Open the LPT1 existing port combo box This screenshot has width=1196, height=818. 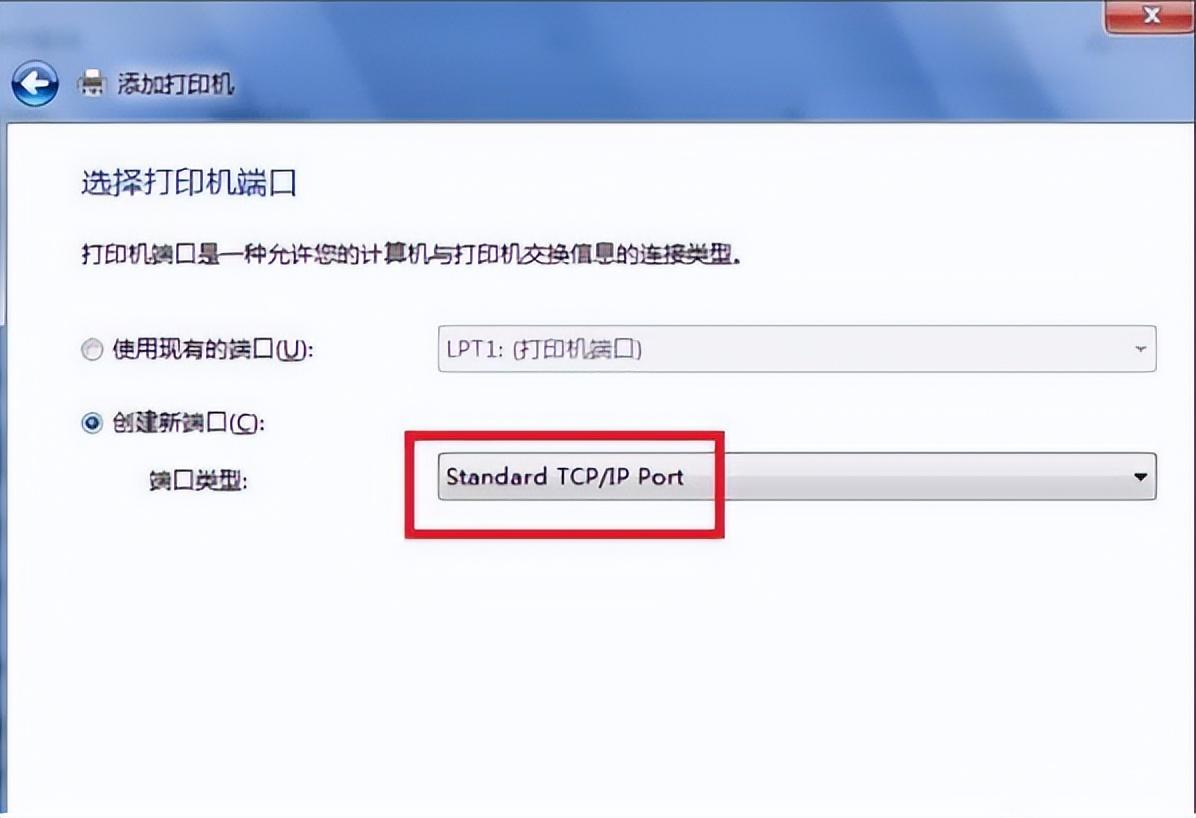[x=796, y=349]
